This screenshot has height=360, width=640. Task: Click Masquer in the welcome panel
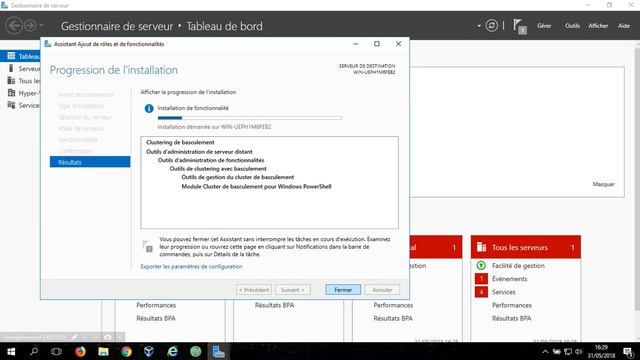tap(603, 184)
